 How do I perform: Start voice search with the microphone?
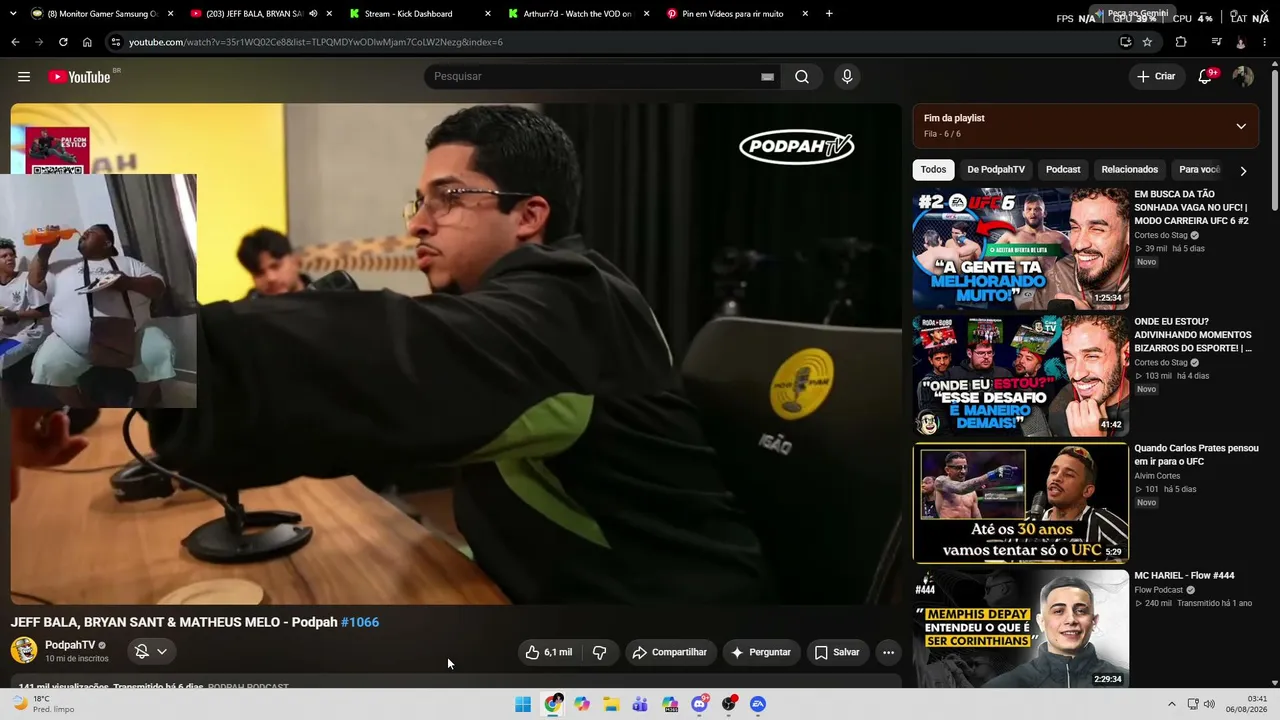tap(847, 77)
